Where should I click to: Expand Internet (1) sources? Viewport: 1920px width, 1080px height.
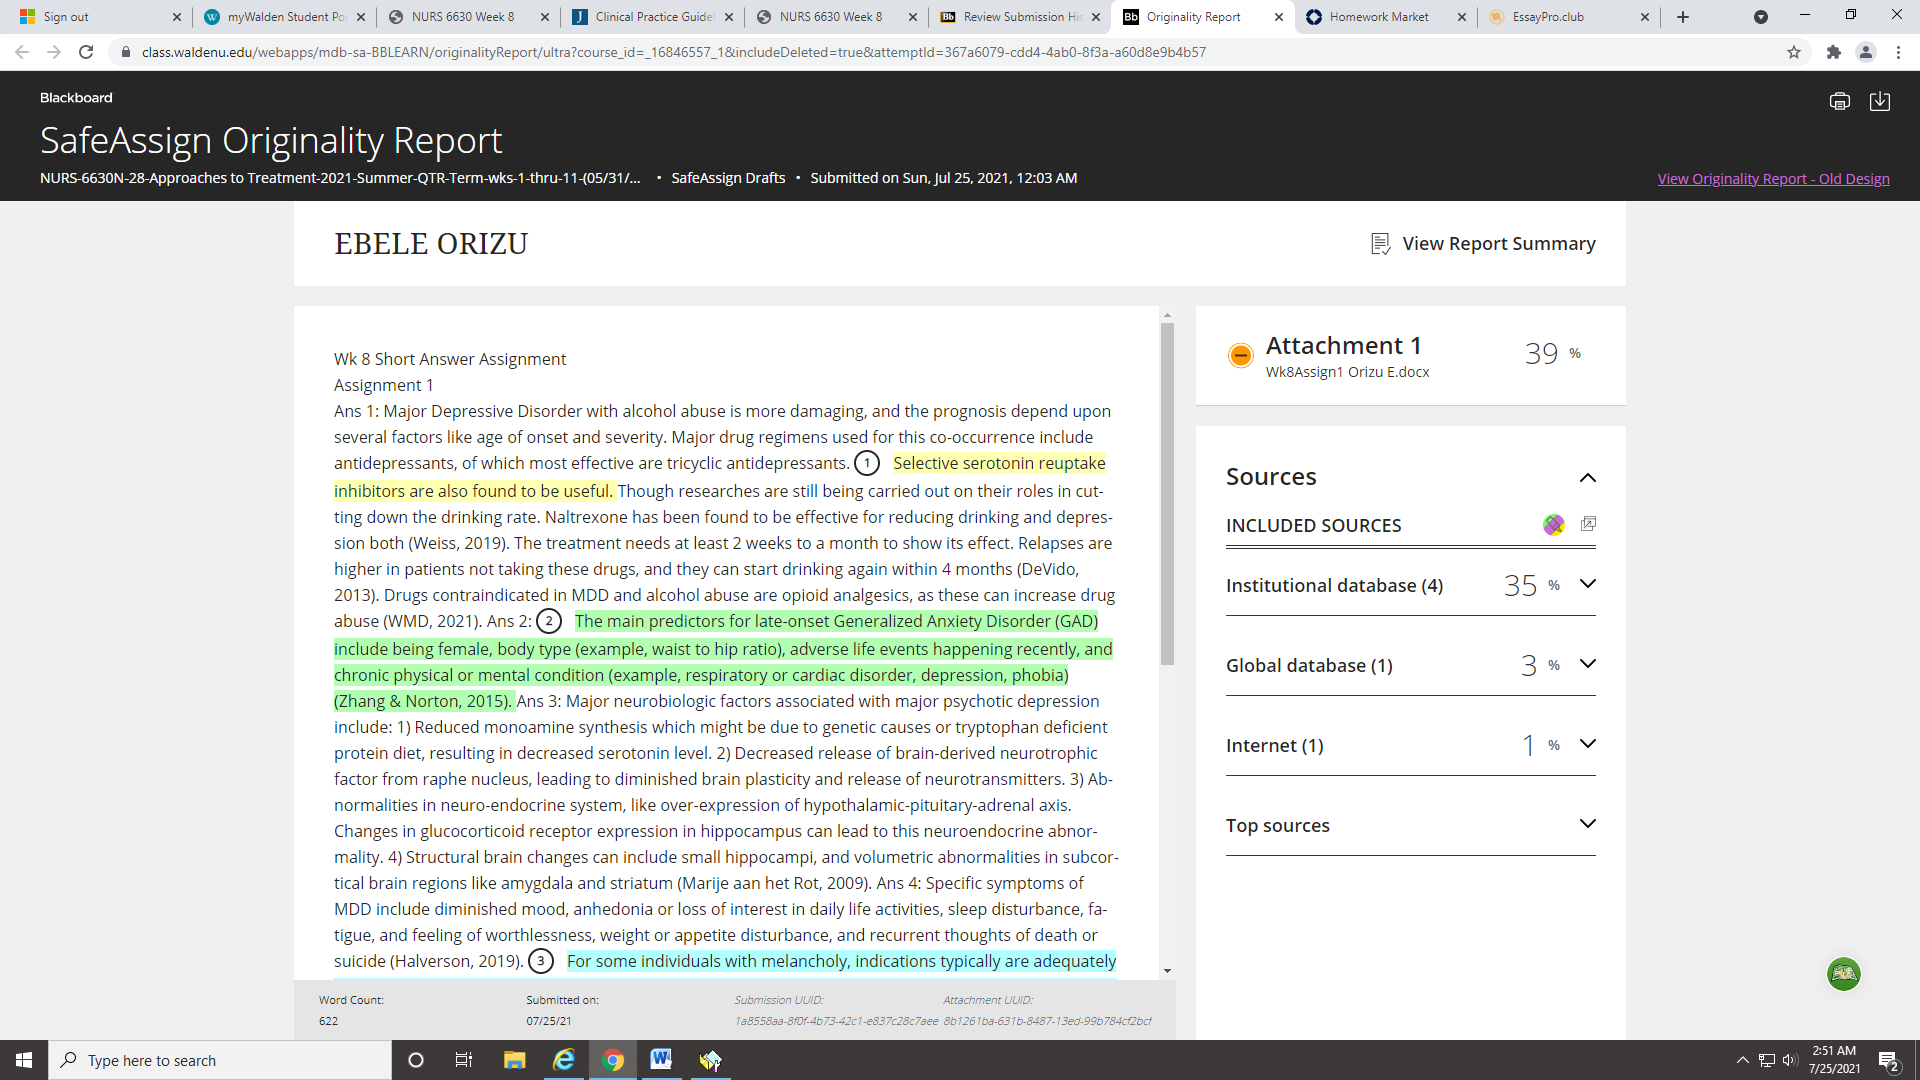coord(1588,744)
